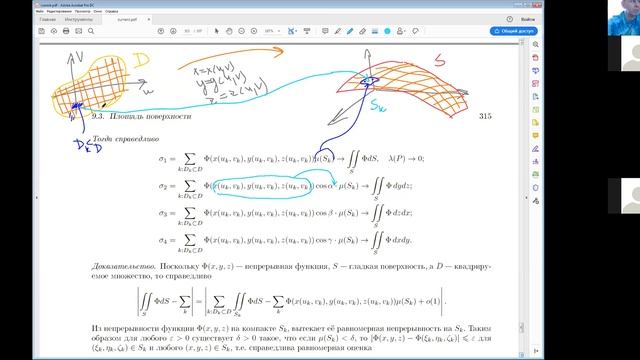
Task: Switch to the Инструменты tab
Action: 79,19
